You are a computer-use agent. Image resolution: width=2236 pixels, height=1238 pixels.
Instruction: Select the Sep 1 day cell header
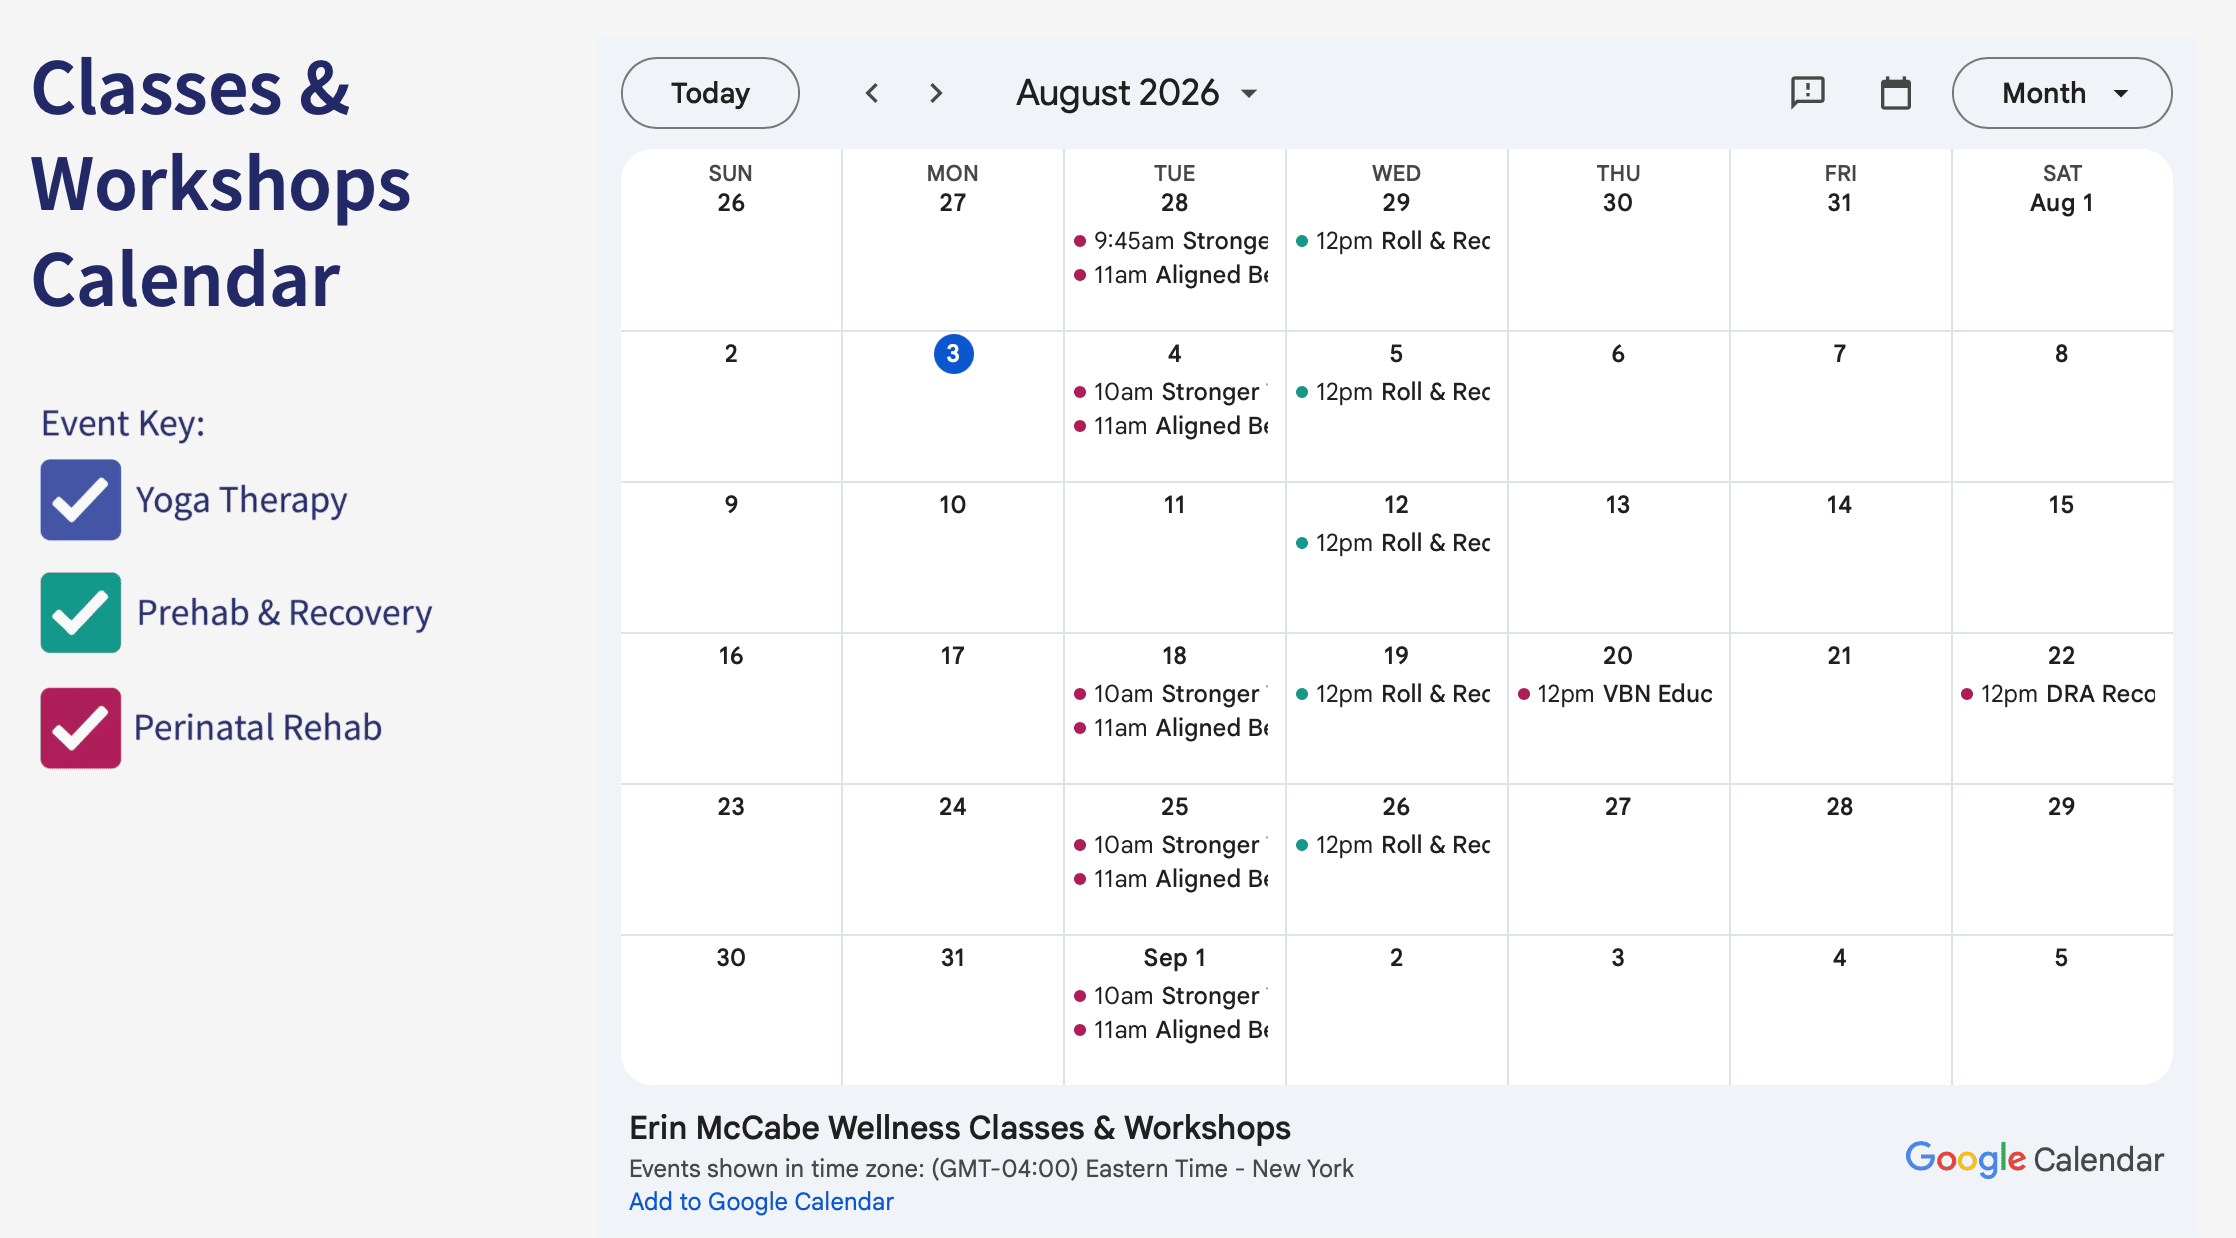coord(1174,958)
